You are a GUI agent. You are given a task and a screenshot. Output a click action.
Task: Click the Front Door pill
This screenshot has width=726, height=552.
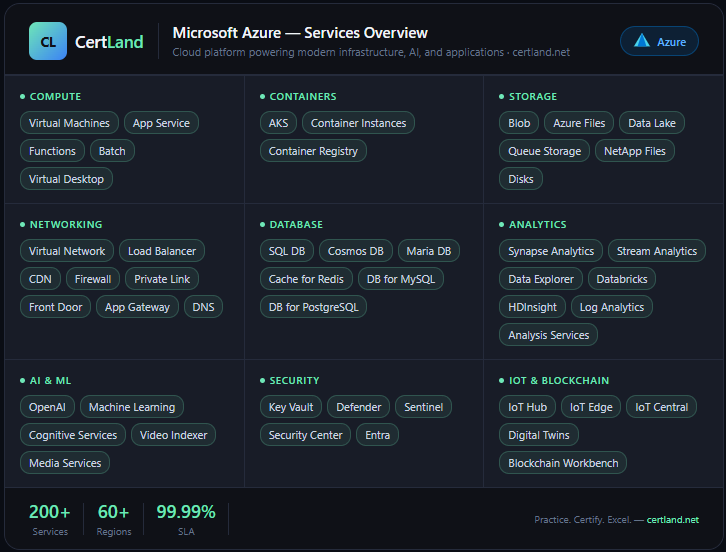tap(56, 307)
